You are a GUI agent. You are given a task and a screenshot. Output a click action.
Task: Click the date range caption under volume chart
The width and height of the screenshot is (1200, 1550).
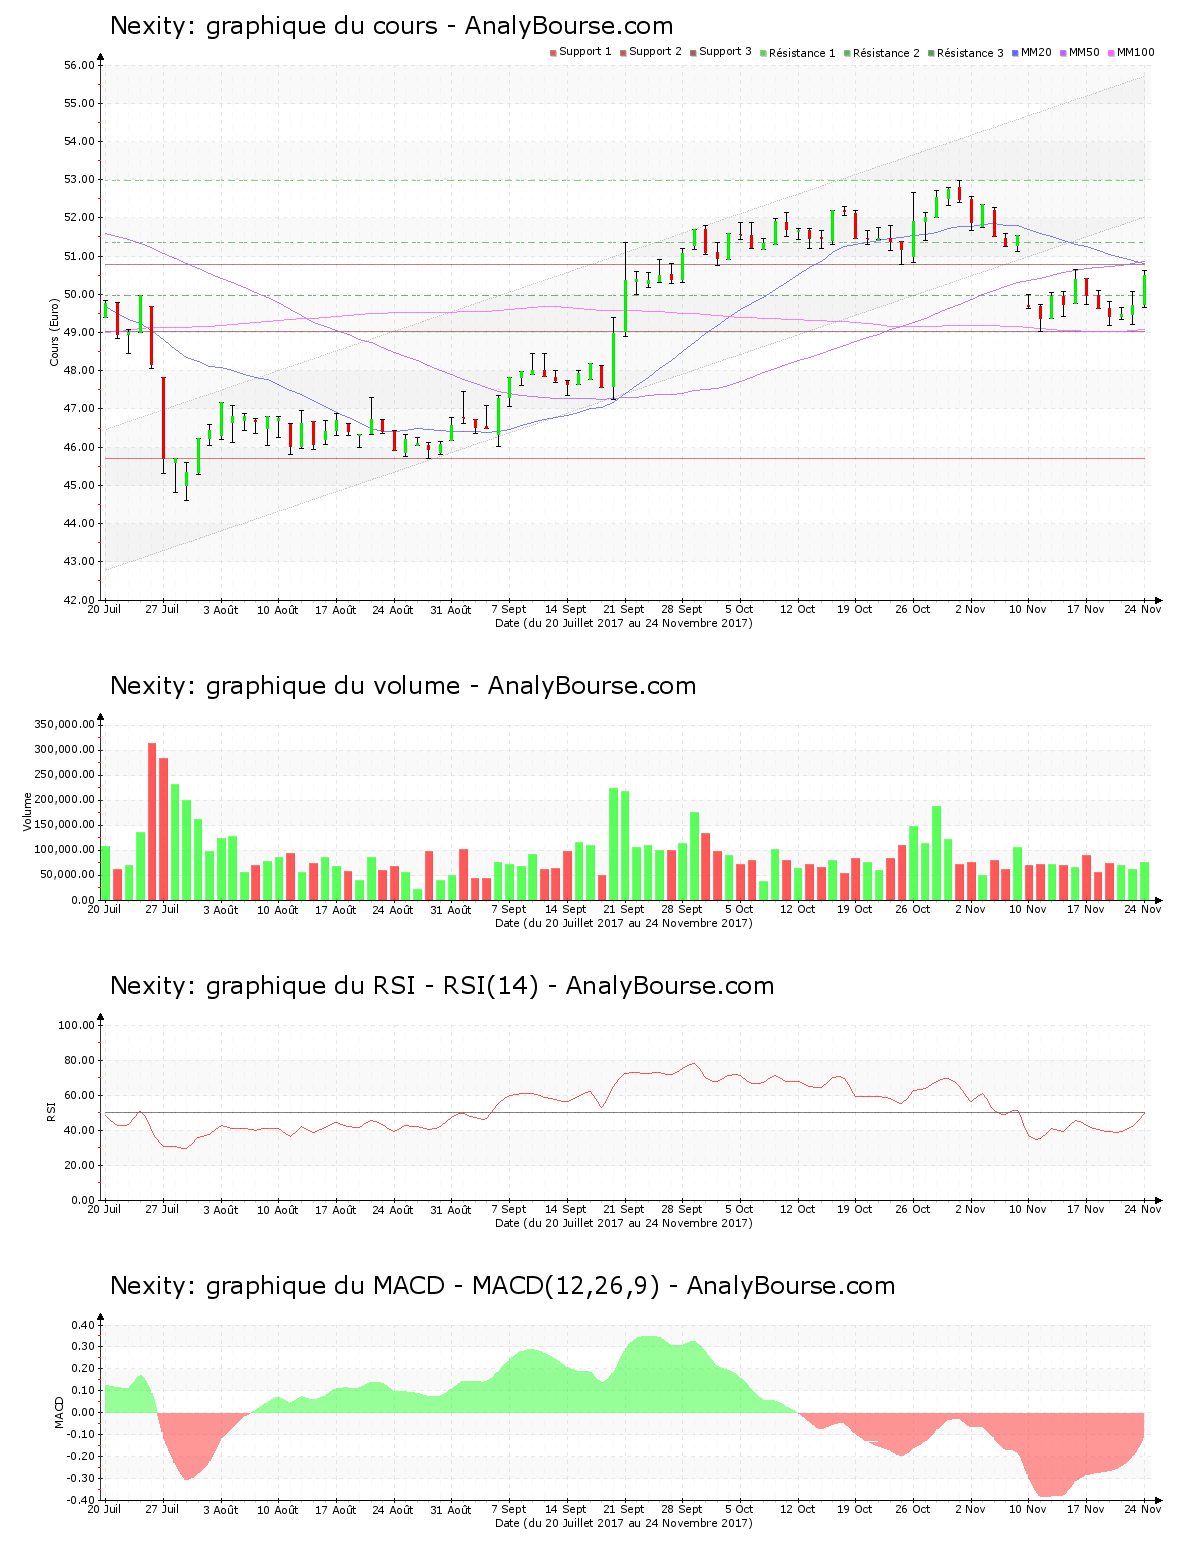[x=624, y=923]
